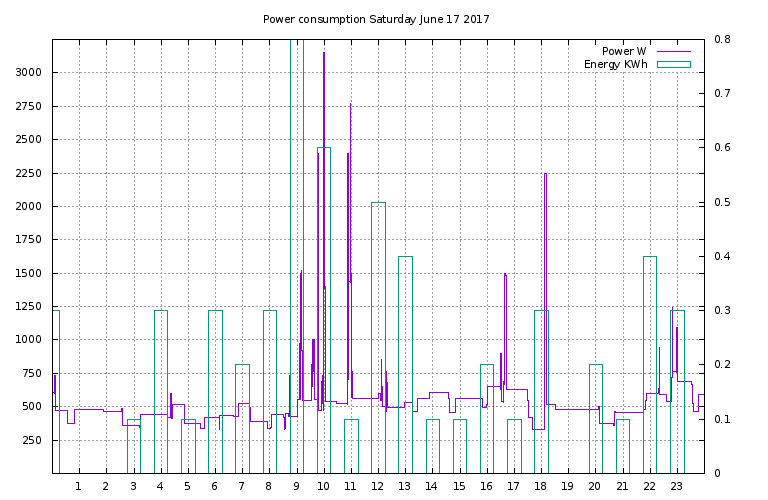
Task: Click the left axis label 1500
Action: [28, 273]
